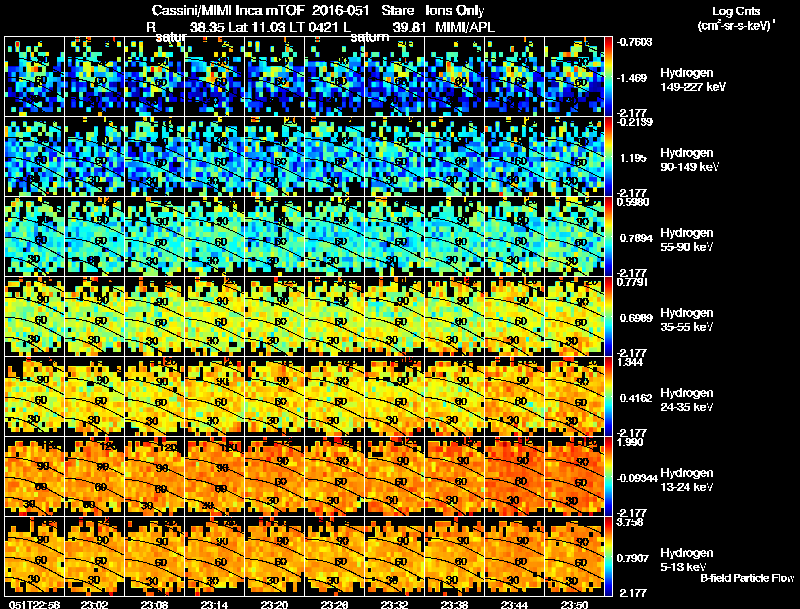Image resolution: width=800 pixels, height=609 pixels.
Task: Click the Hydrogen 13-24 keV color bar
Action: pos(608,477)
